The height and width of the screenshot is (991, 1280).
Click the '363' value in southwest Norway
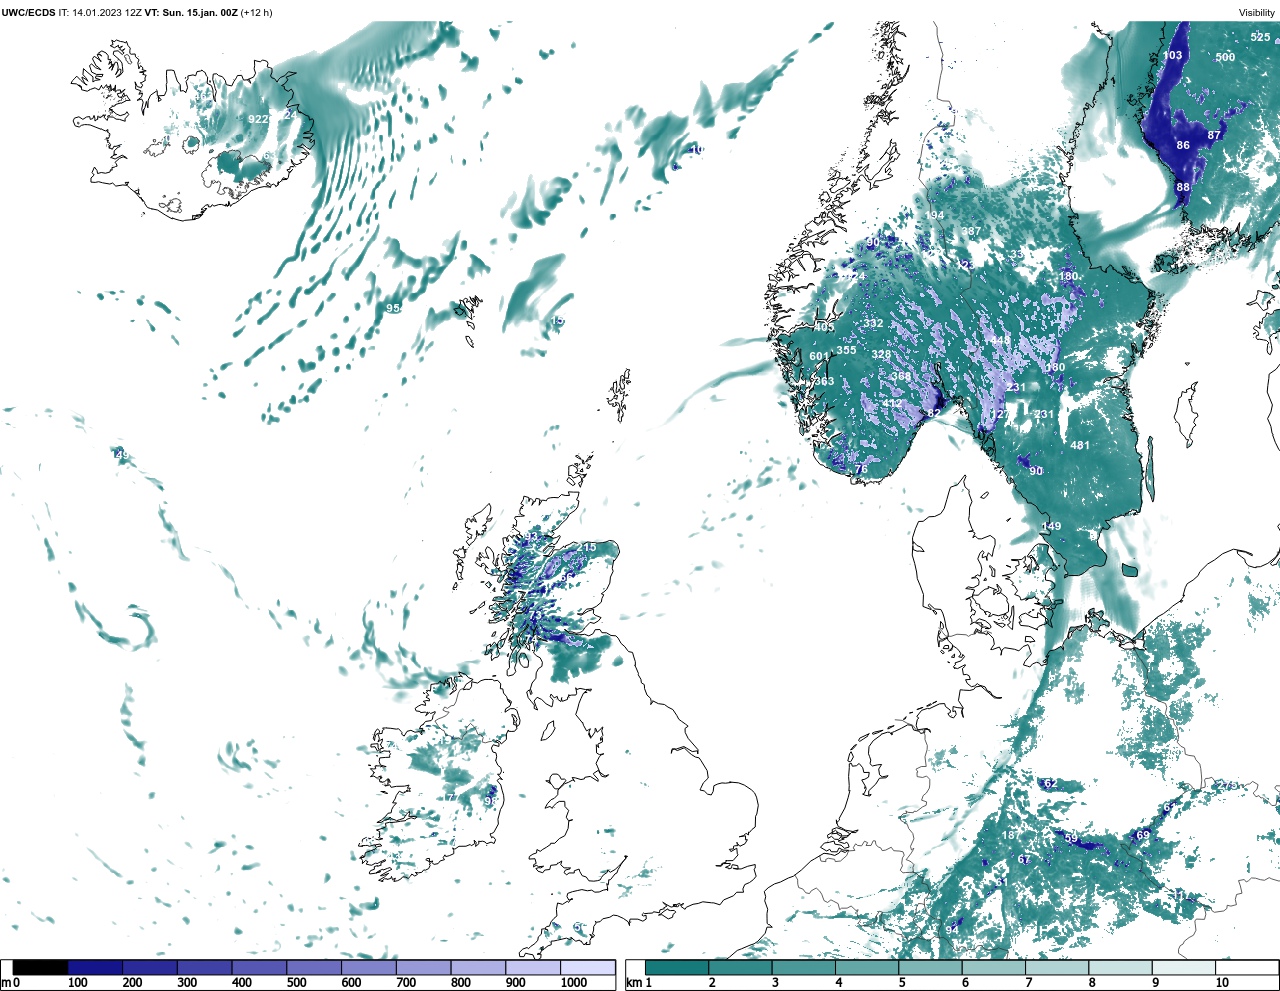click(824, 382)
